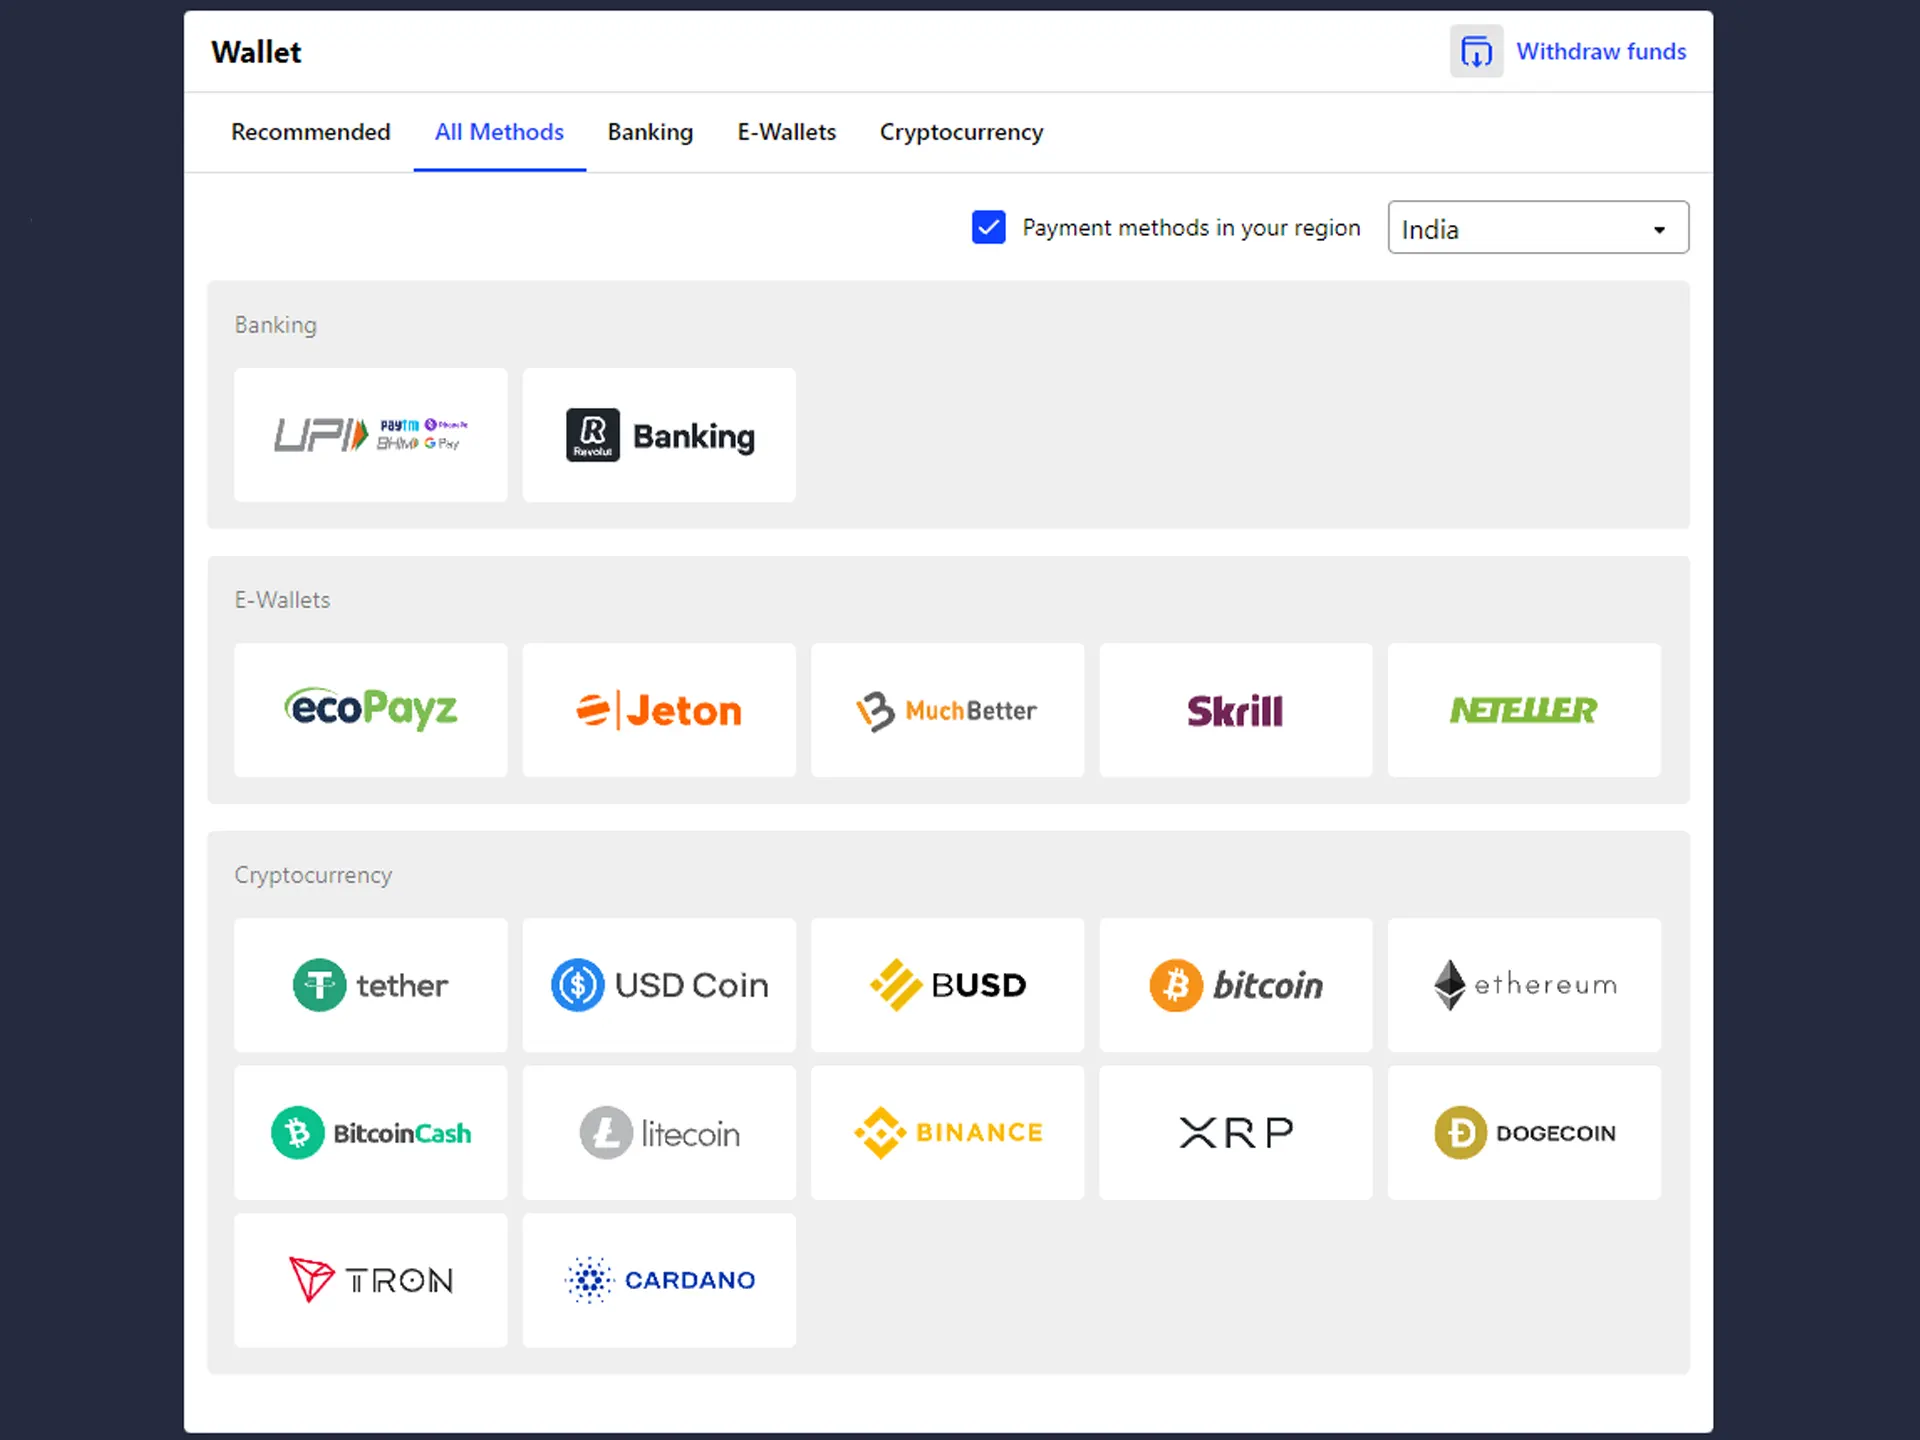Open the India region dropdown
Image resolution: width=1920 pixels, height=1440 pixels.
(1538, 228)
